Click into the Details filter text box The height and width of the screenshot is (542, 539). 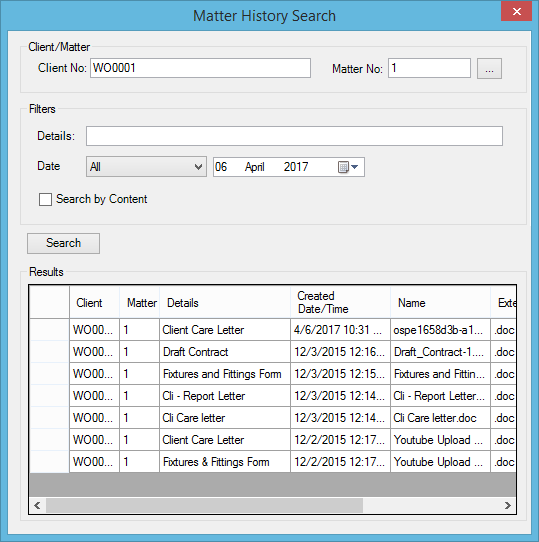pos(294,136)
